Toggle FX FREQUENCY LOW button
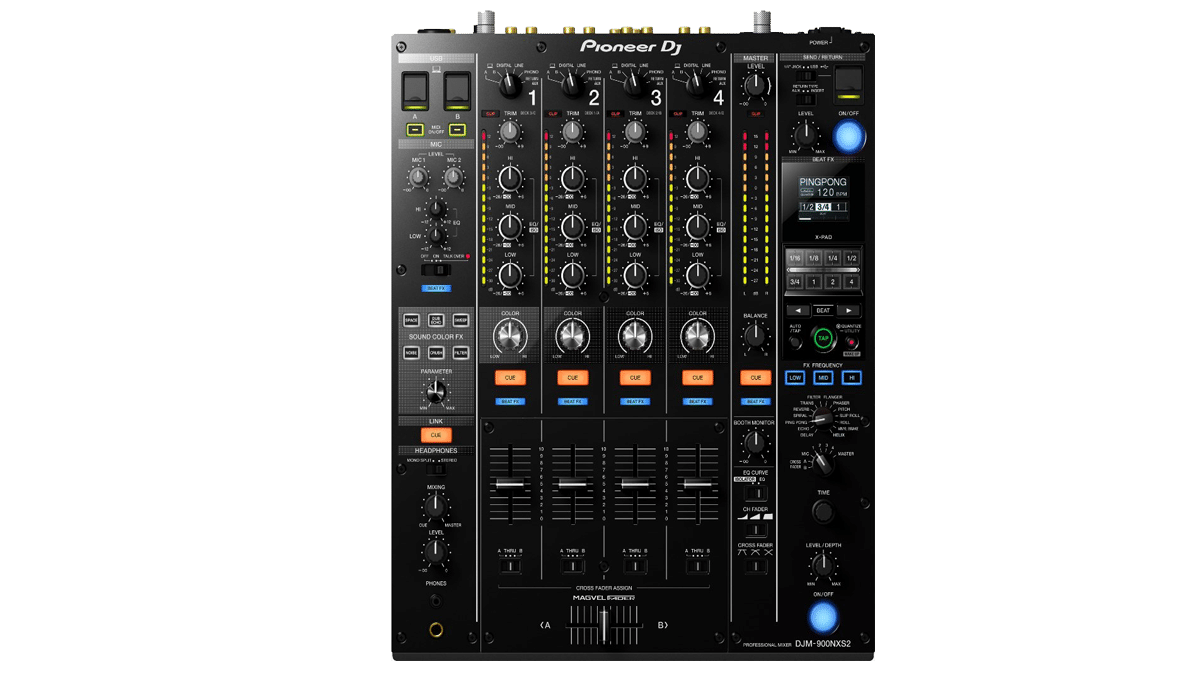The width and height of the screenshot is (1200, 675). [795, 378]
